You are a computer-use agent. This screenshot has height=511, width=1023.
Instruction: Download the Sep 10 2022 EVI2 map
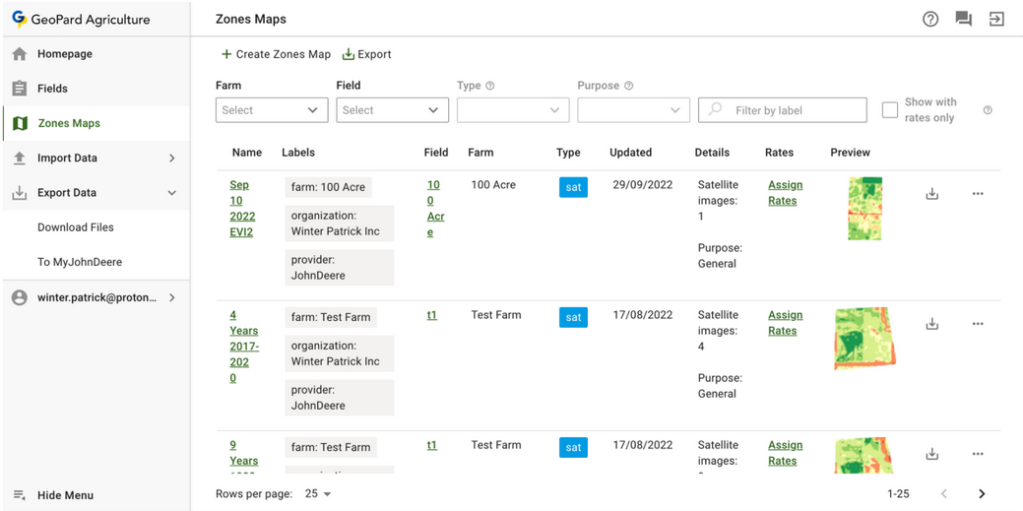point(932,194)
